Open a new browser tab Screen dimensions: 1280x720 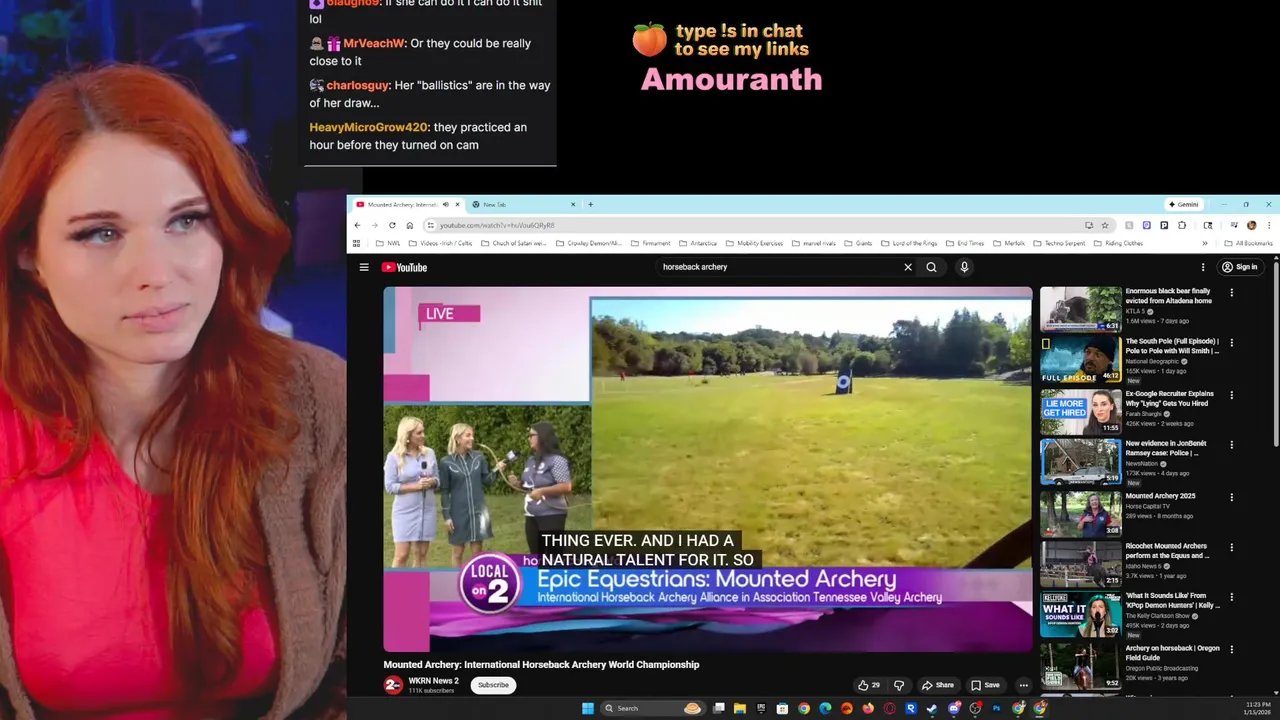point(590,204)
